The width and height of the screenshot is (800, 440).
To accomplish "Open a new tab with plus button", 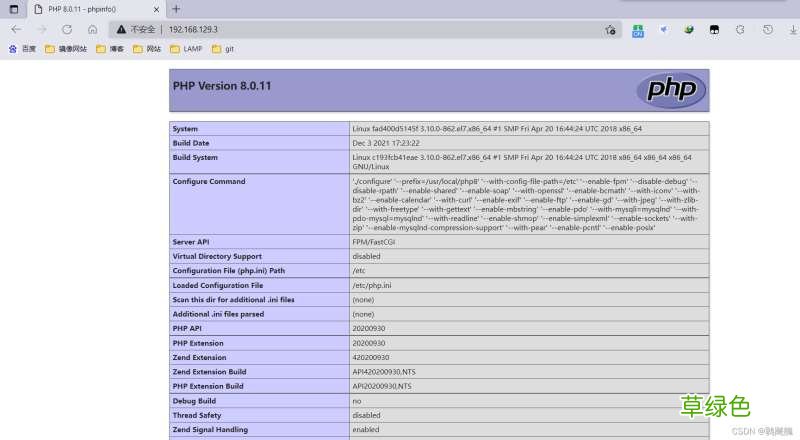I will coord(176,9).
